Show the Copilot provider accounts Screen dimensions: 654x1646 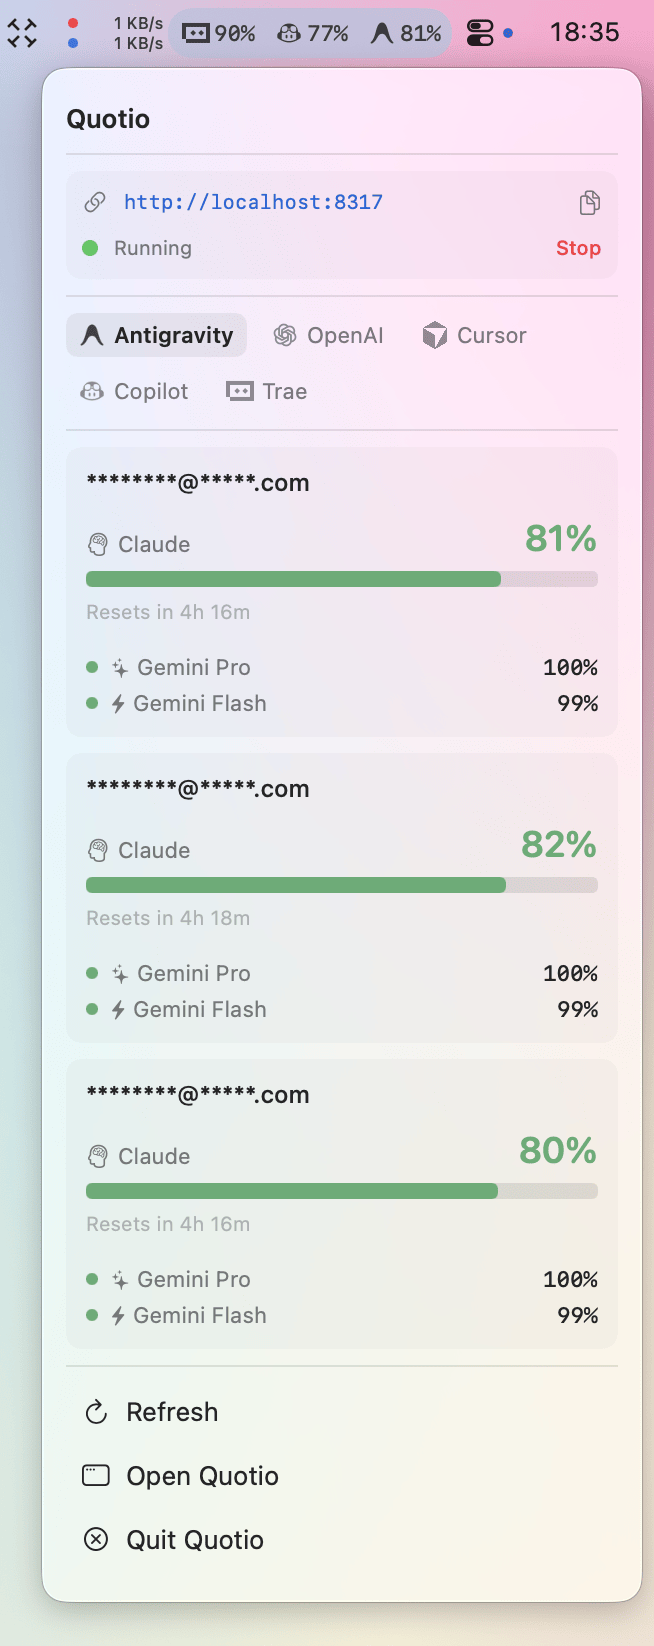point(134,392)
